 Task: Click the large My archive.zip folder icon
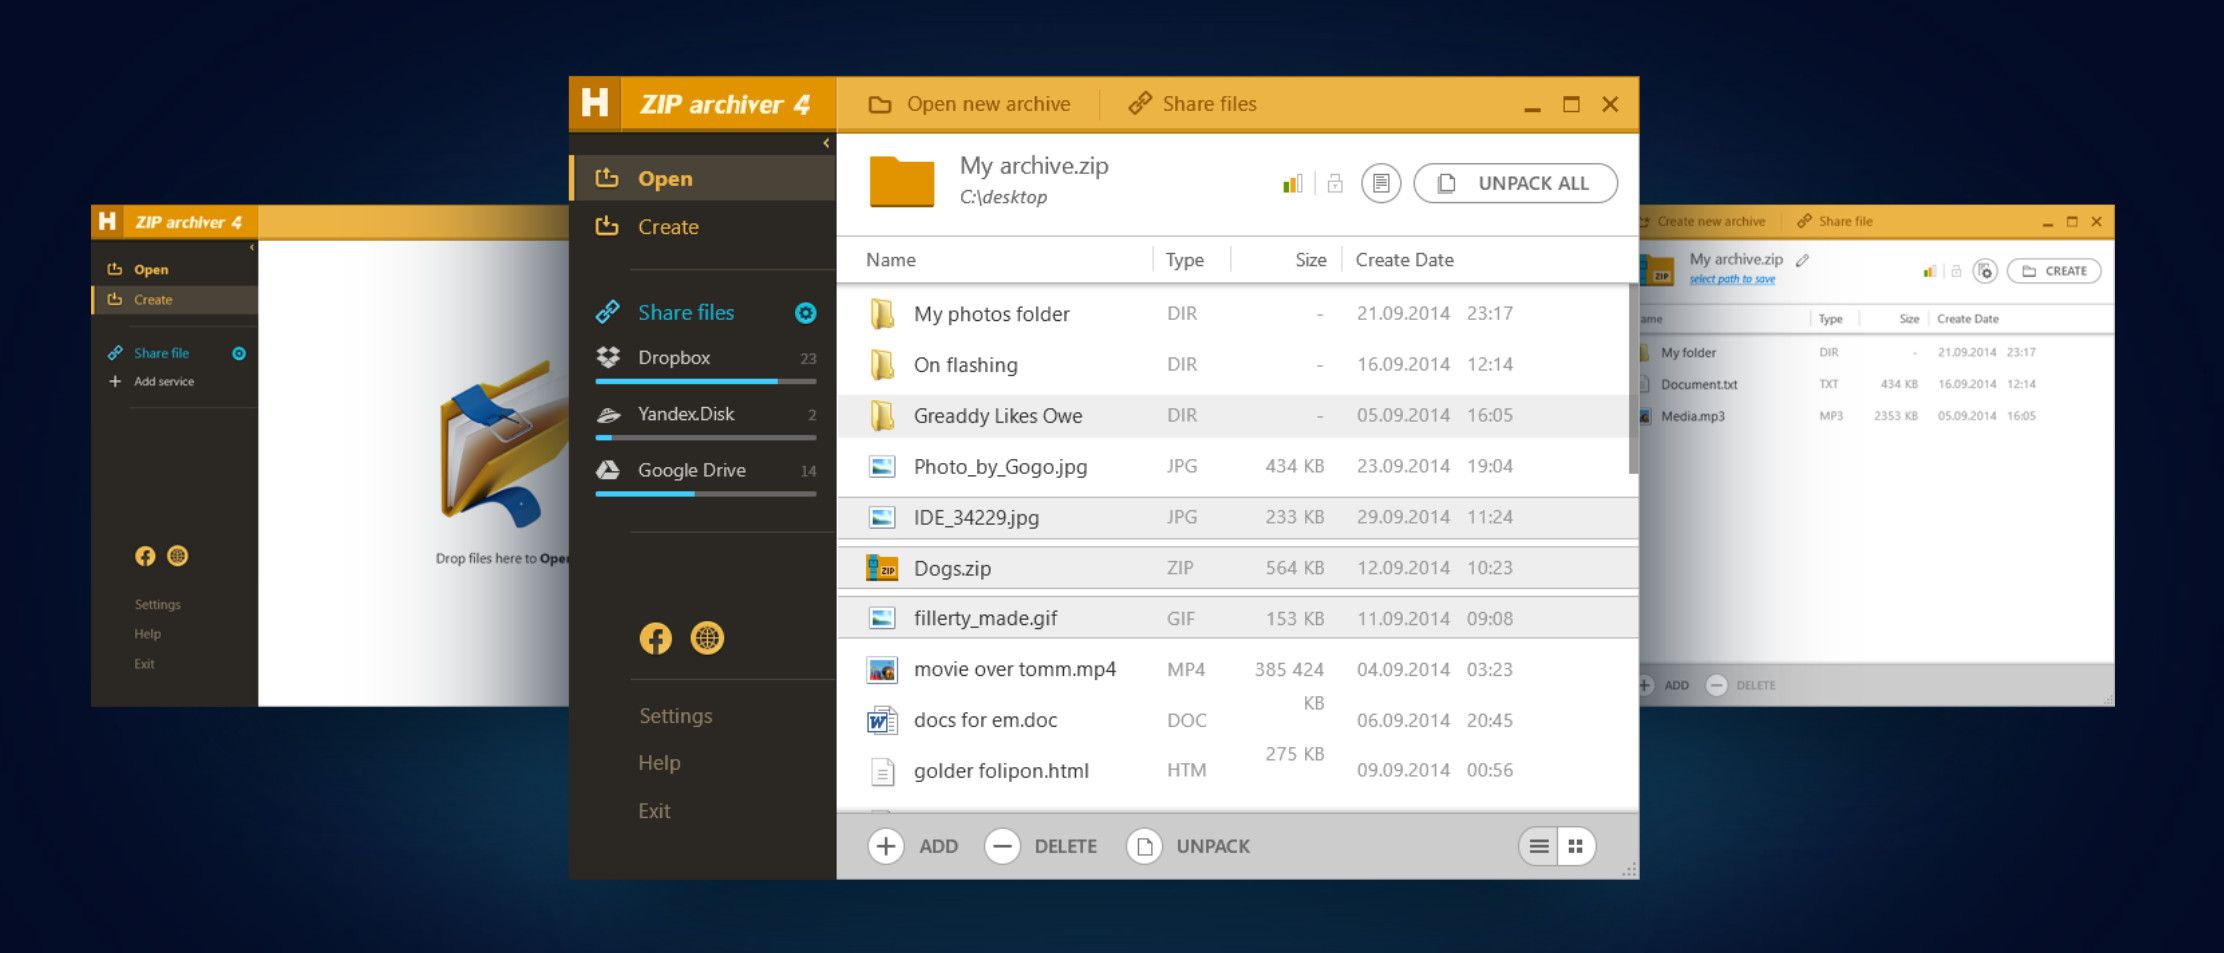[901, 182]
